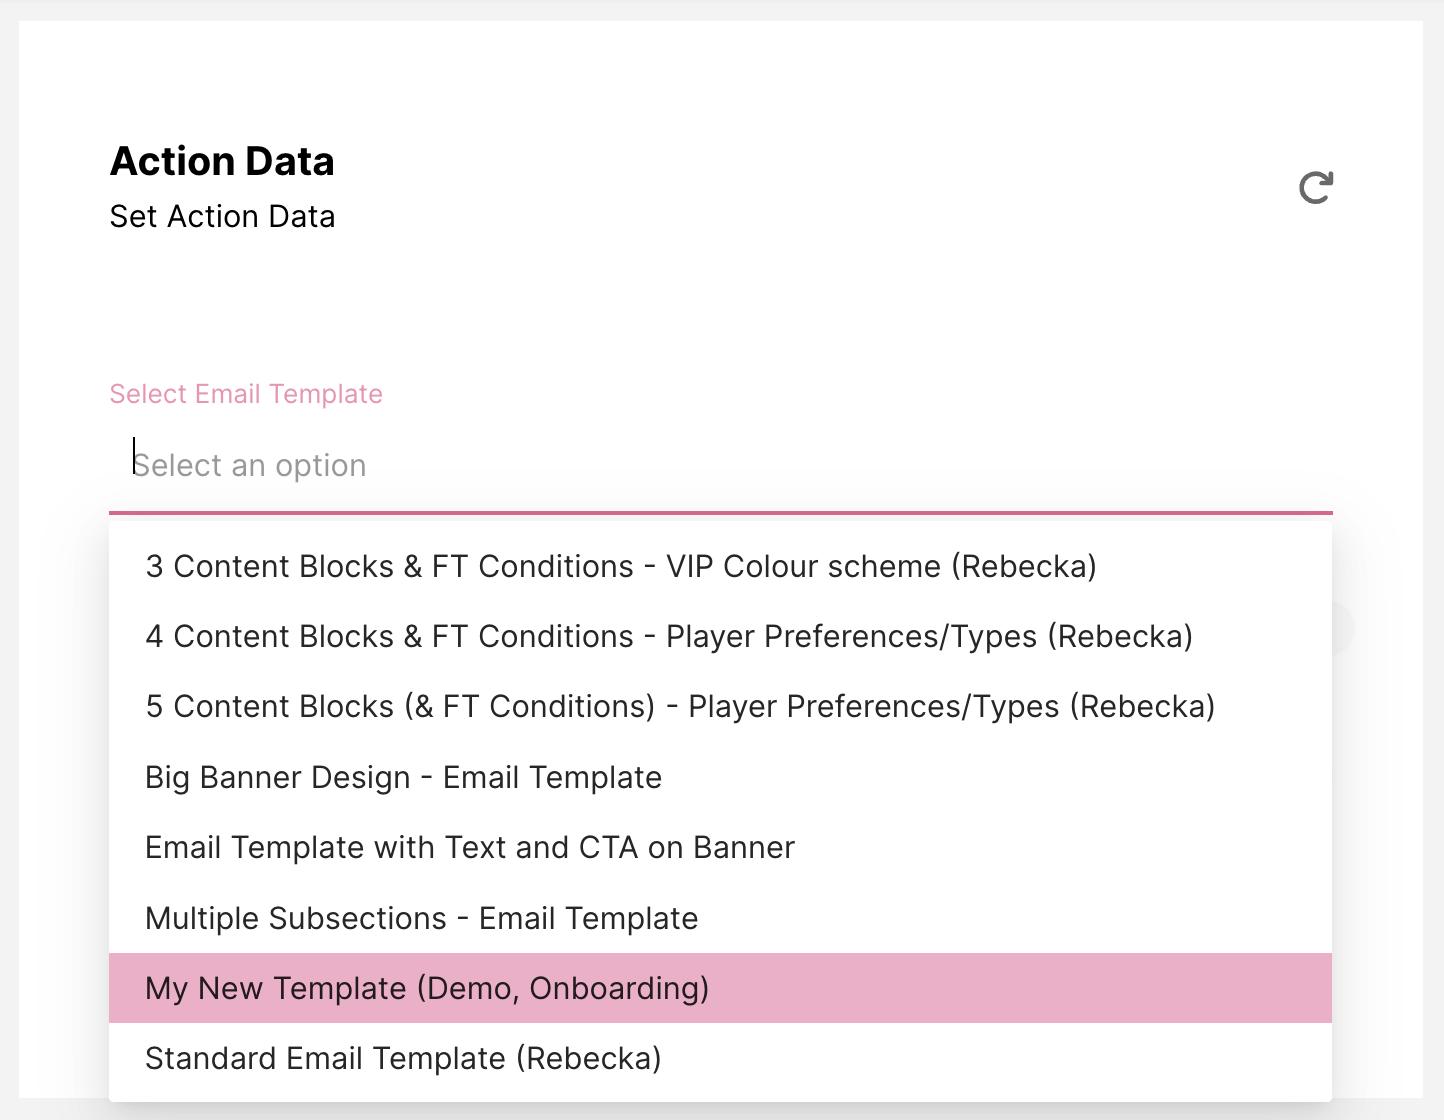Click 'CTA on Banner' text in the template list
This screenshot has height=1120, width=1444.
(x=687, y=848)
